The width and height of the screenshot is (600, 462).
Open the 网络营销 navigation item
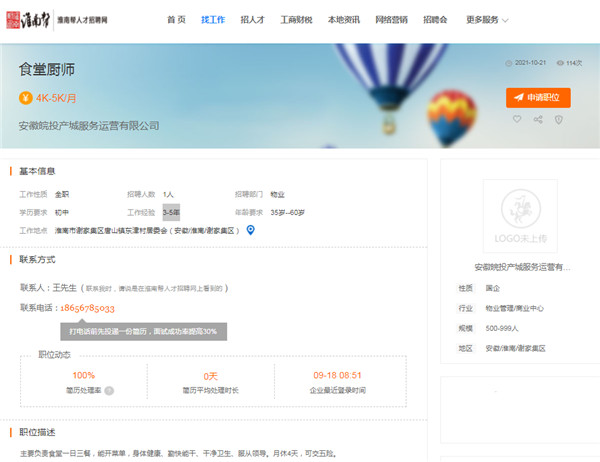coord(391,20)
